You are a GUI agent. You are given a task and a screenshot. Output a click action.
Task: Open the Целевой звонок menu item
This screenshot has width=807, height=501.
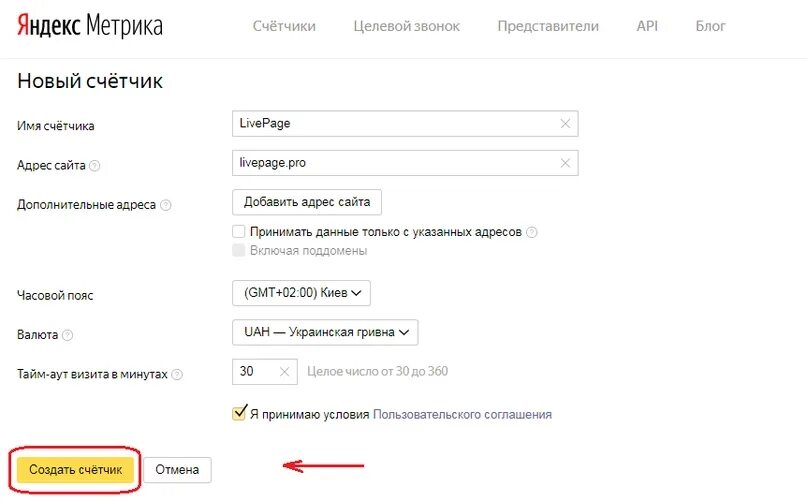407,26
